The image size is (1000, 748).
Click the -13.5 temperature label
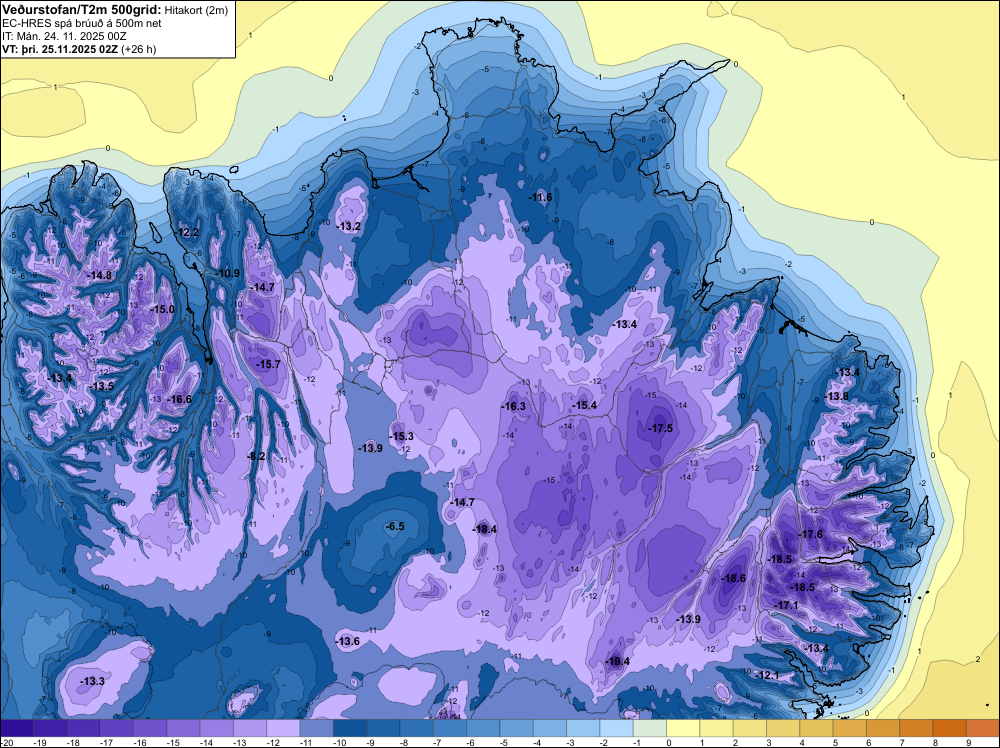101,386
